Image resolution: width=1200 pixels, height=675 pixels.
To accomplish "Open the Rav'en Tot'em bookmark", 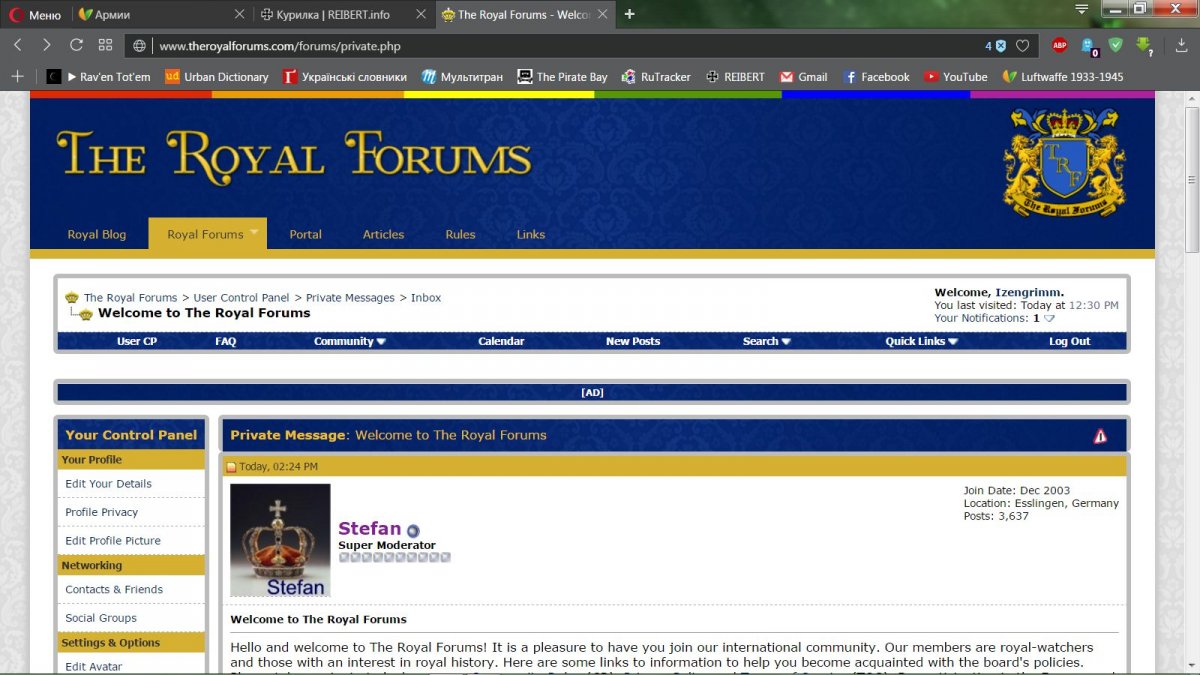I will click(x=99, y=77).
